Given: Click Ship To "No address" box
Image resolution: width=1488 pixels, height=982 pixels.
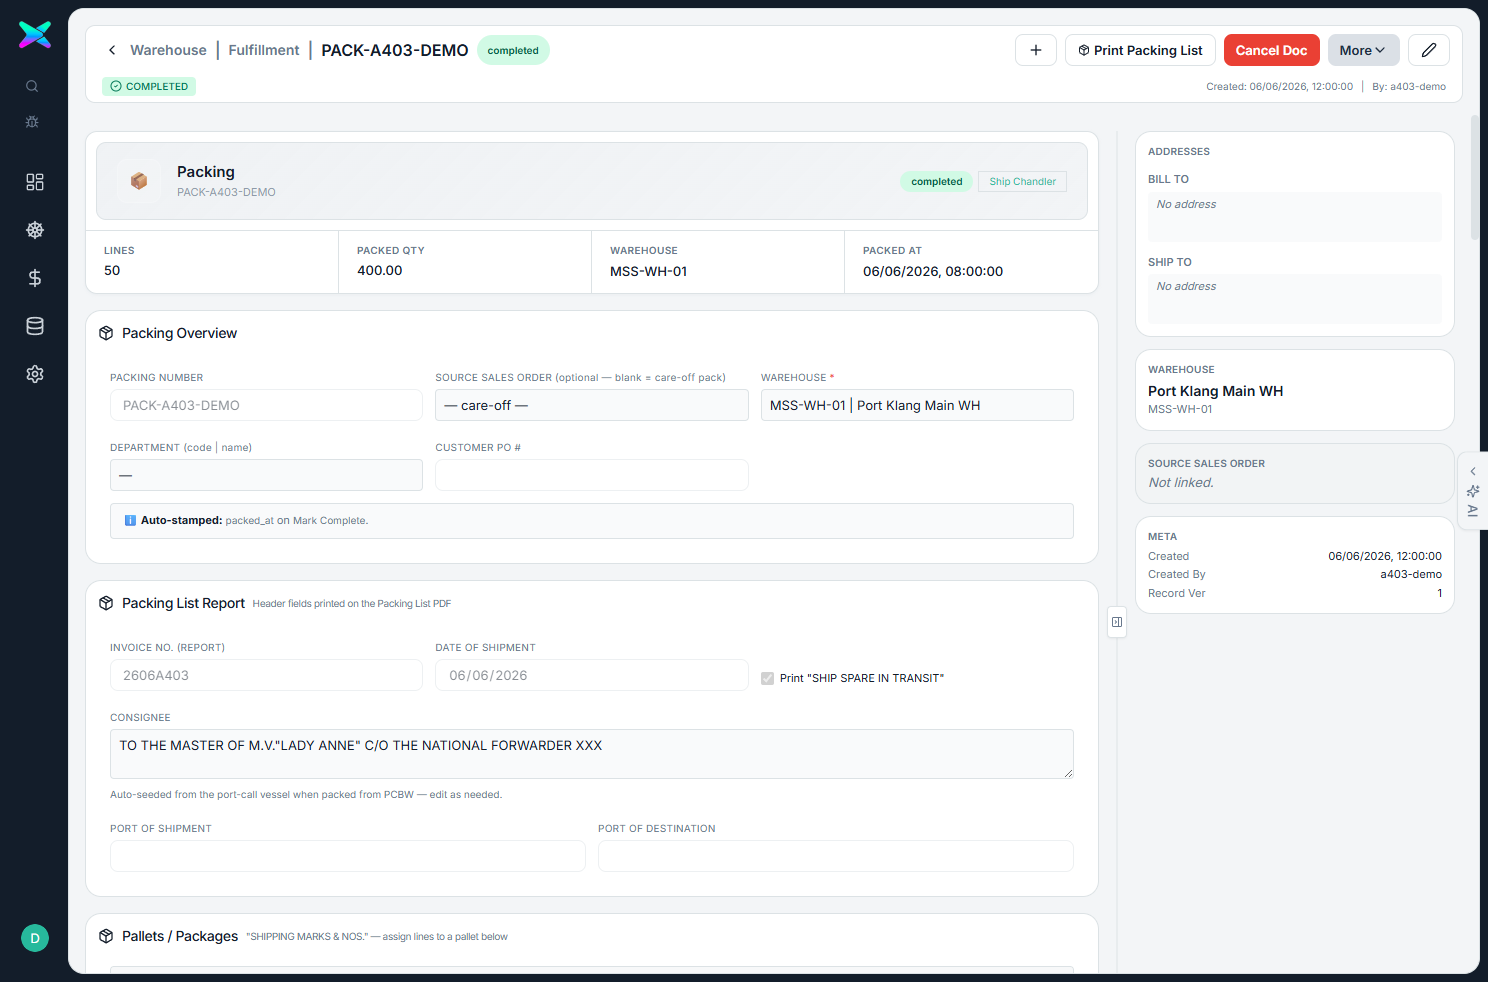Looking at the screenshot, I should (x=1294, y=298).
